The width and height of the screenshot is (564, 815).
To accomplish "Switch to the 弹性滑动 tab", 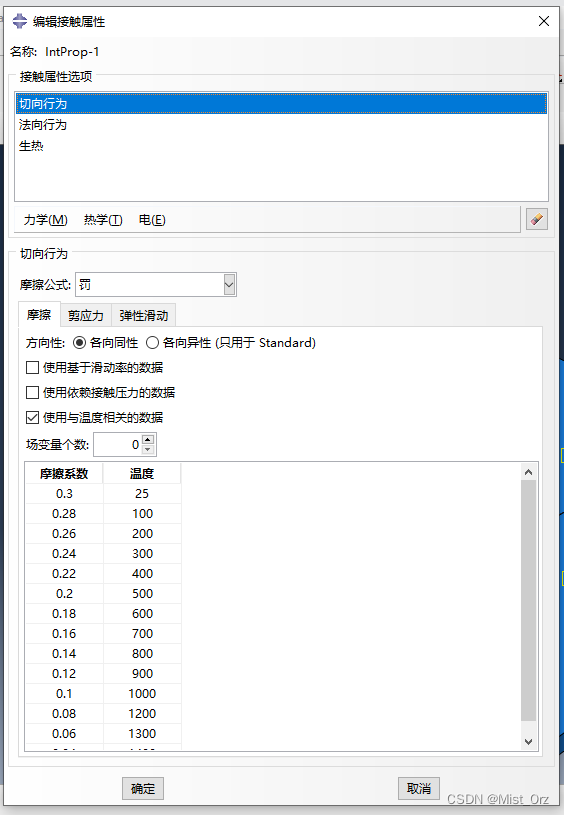I will (143, 316).
